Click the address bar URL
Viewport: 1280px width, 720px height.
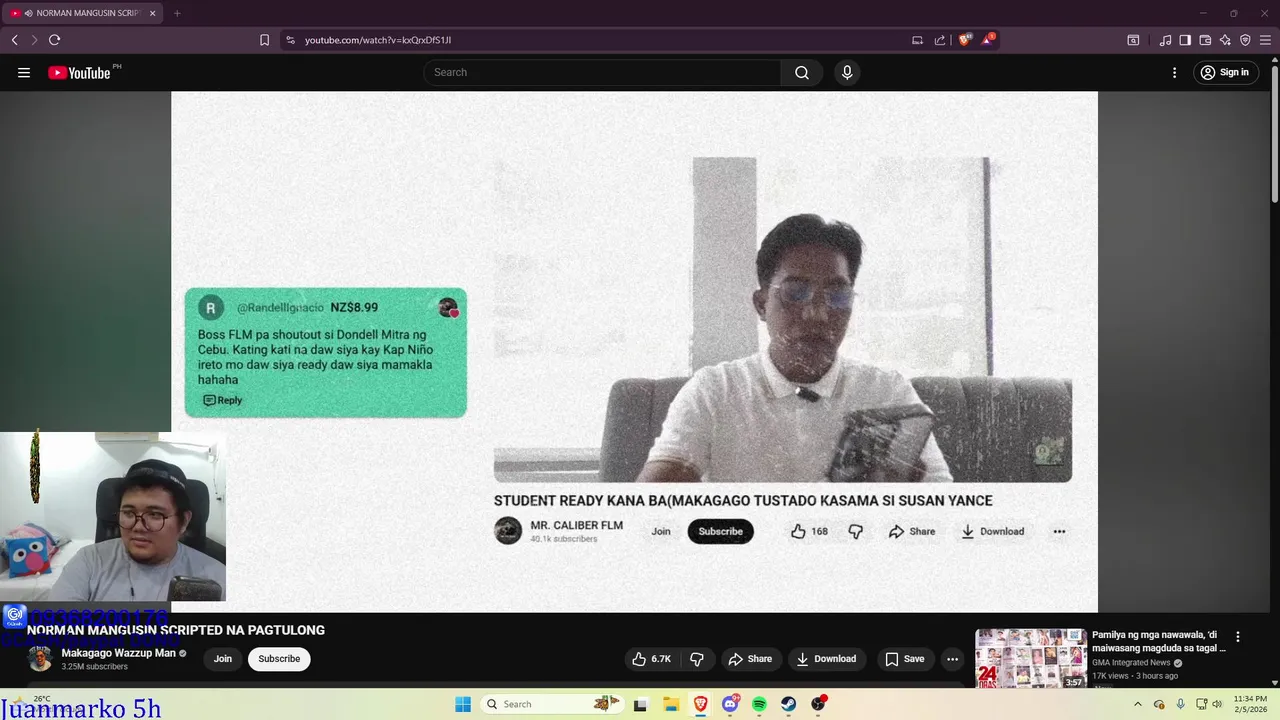(378, 40)
